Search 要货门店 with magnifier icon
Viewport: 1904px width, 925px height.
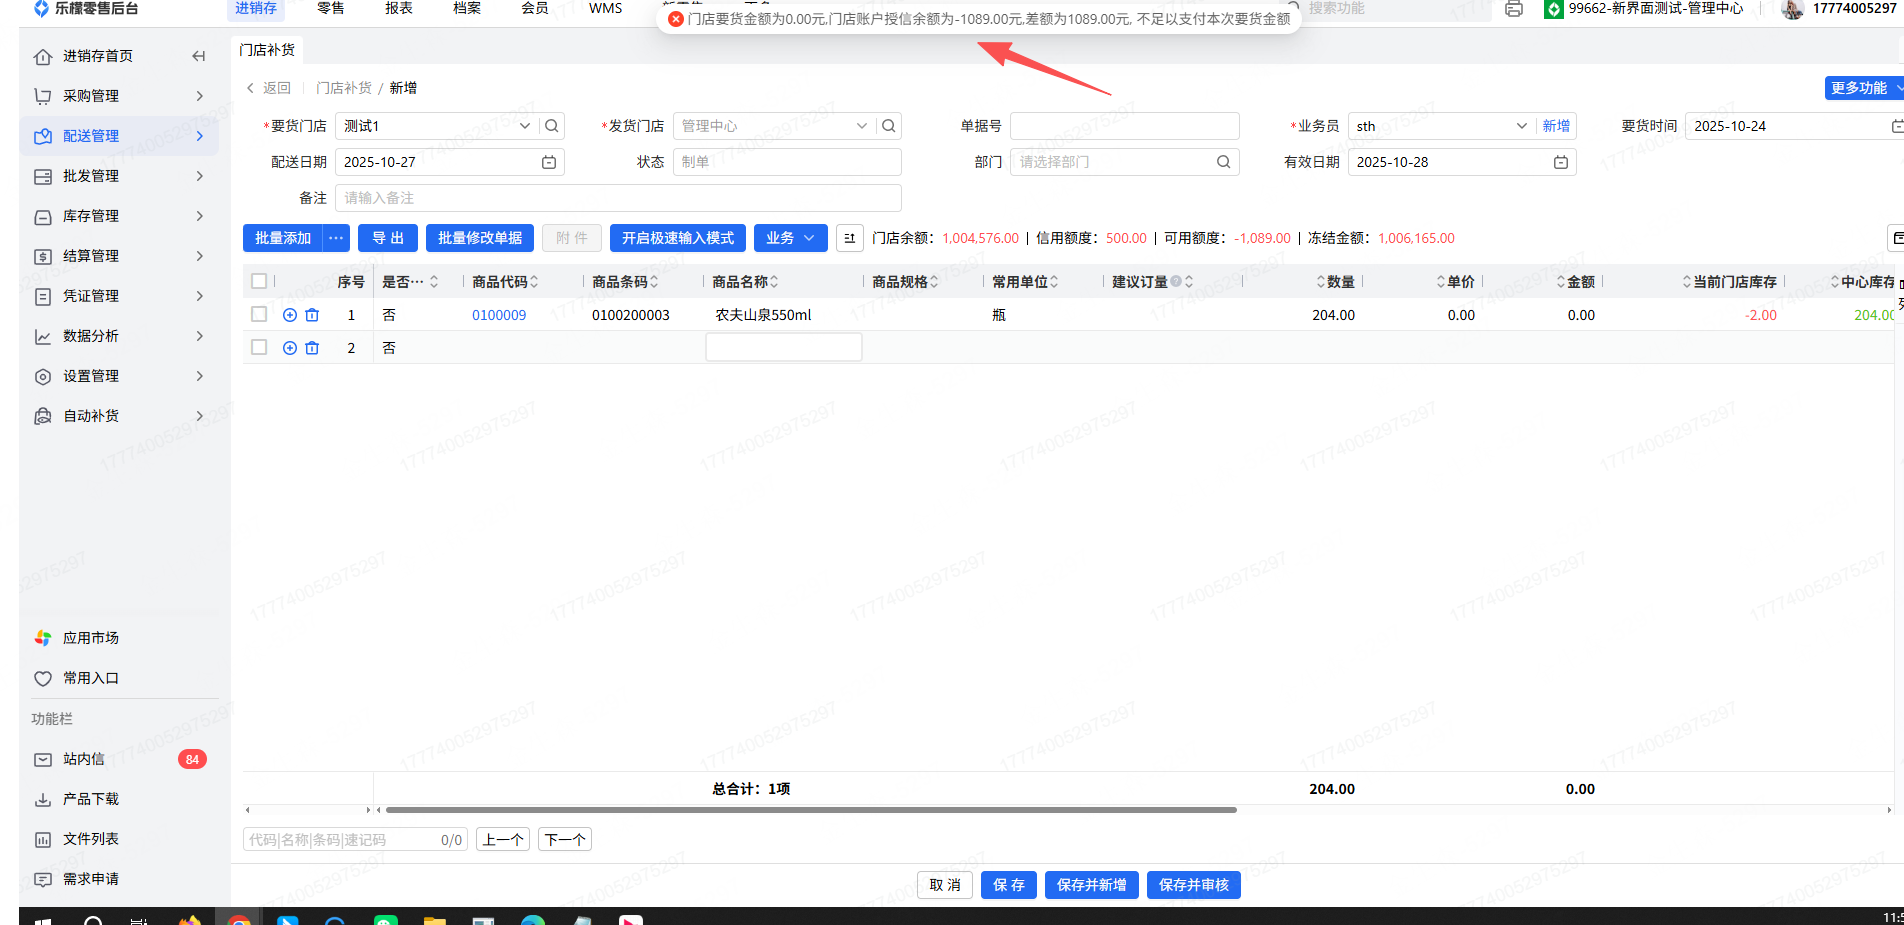[x=552, y=126]
